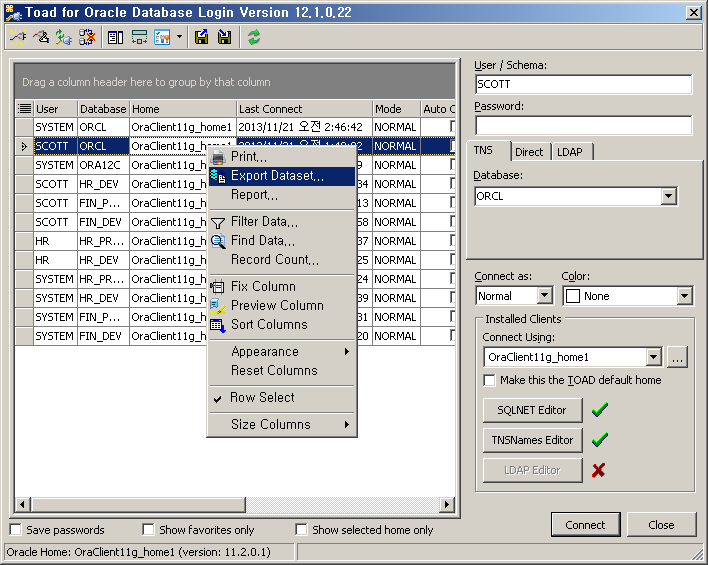
Task: Click the new connection spark-plug toolbar icon
Action: 18,37
